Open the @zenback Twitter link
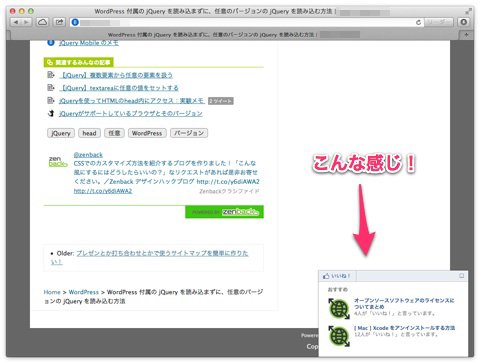The width and height of the screenshot is (480, 363). [88, 155]
